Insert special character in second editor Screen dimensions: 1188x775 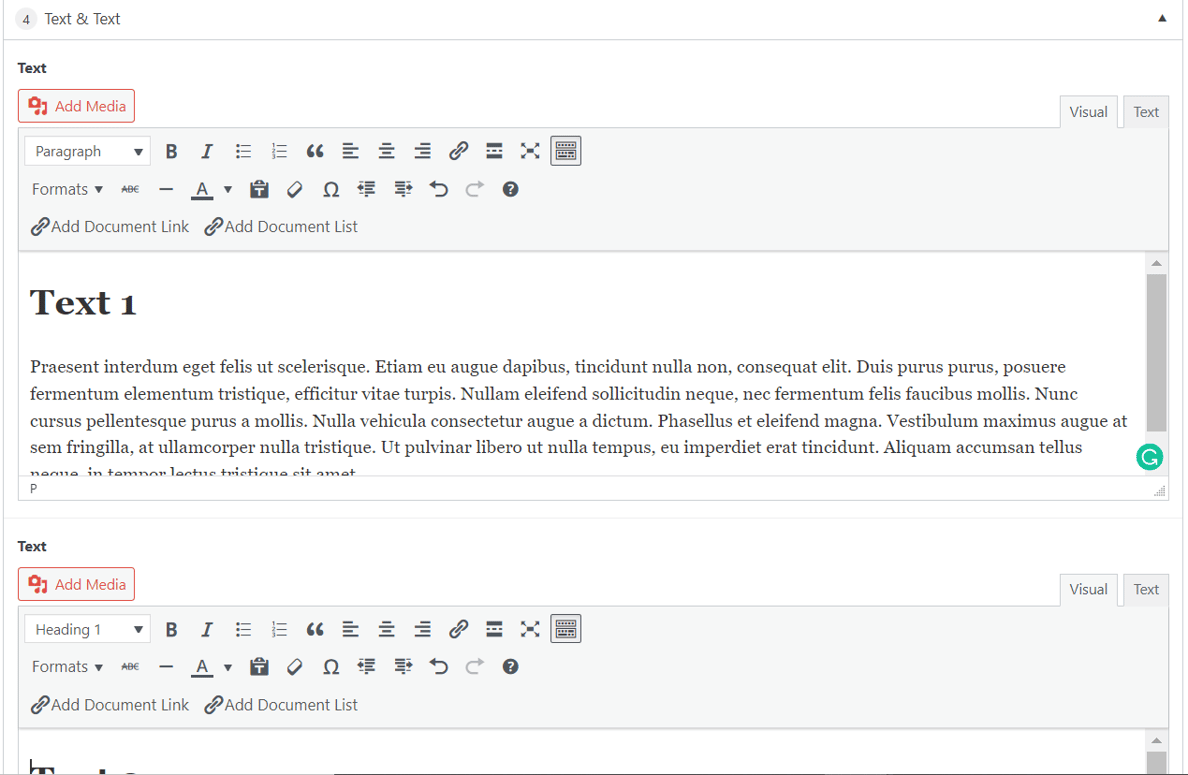click(330, 667)
